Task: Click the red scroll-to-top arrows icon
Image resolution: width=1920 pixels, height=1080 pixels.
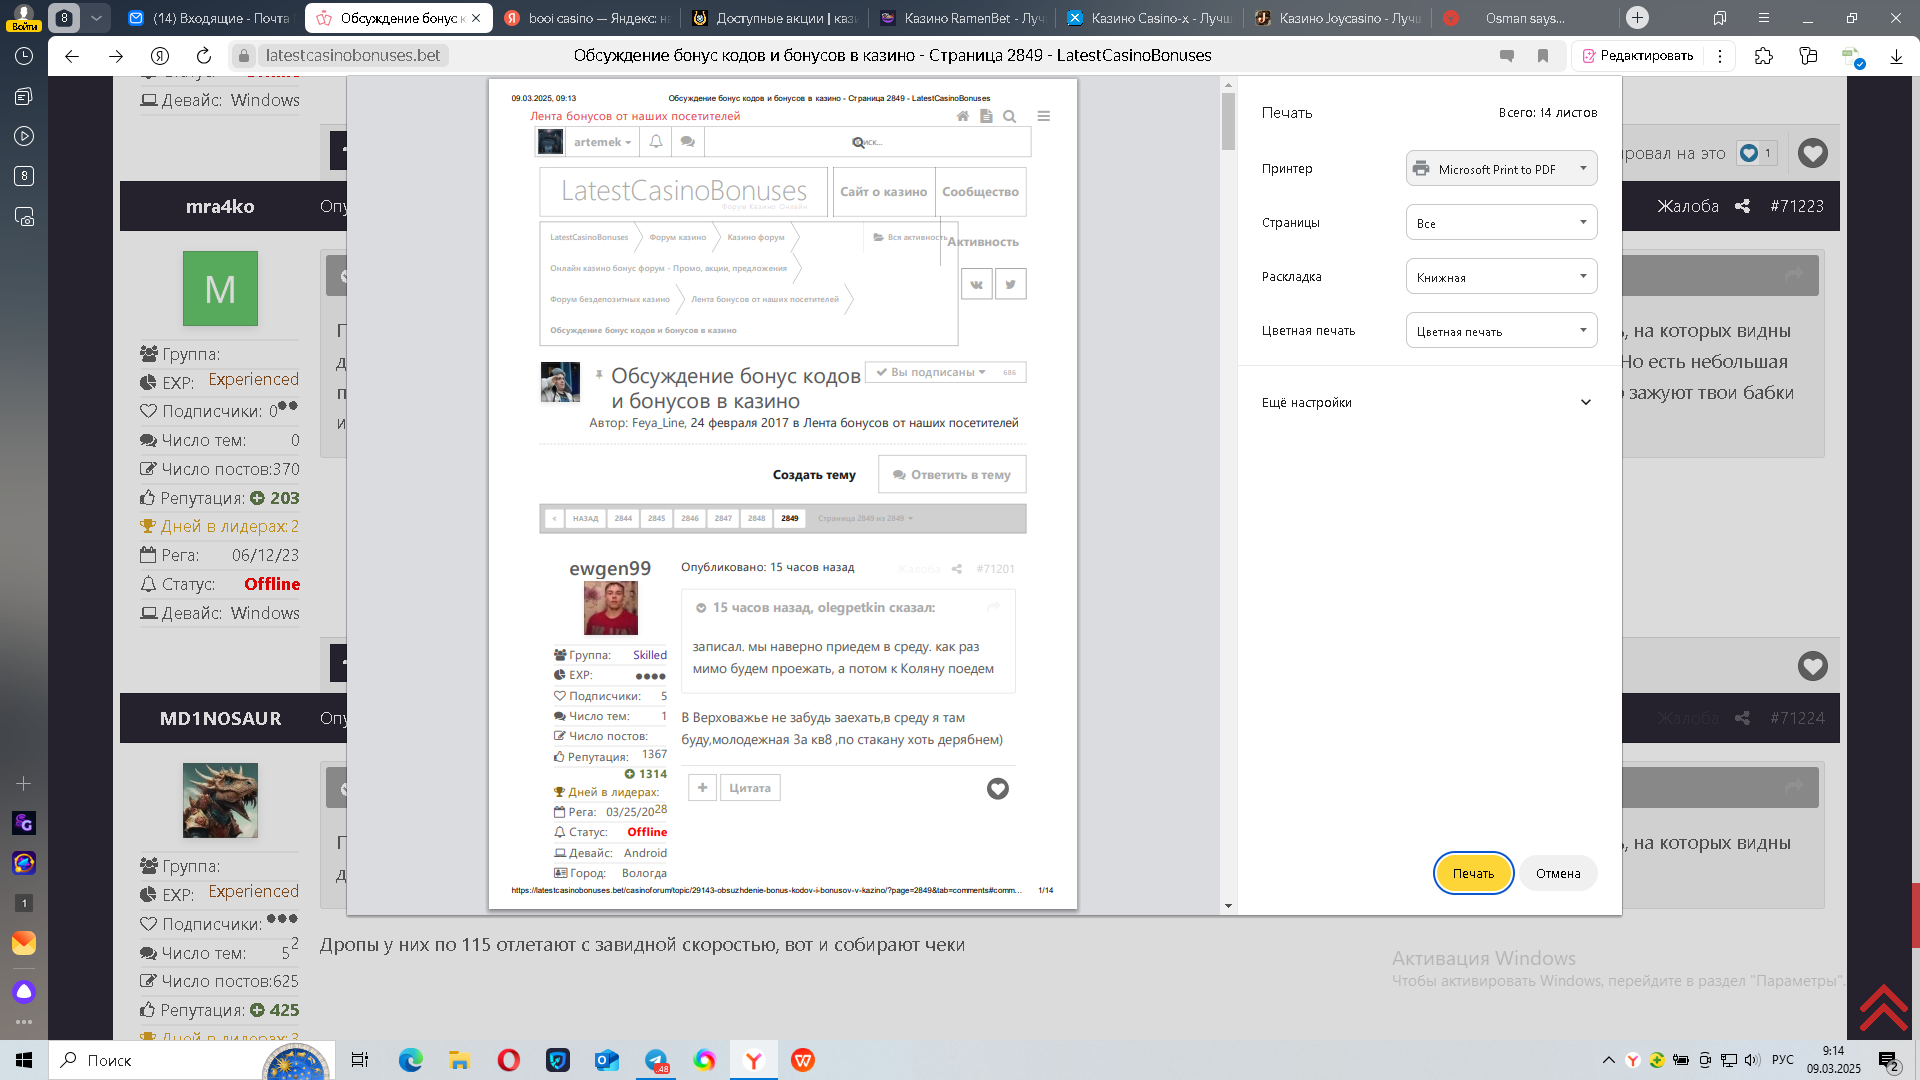Action: point(1884,1008)
